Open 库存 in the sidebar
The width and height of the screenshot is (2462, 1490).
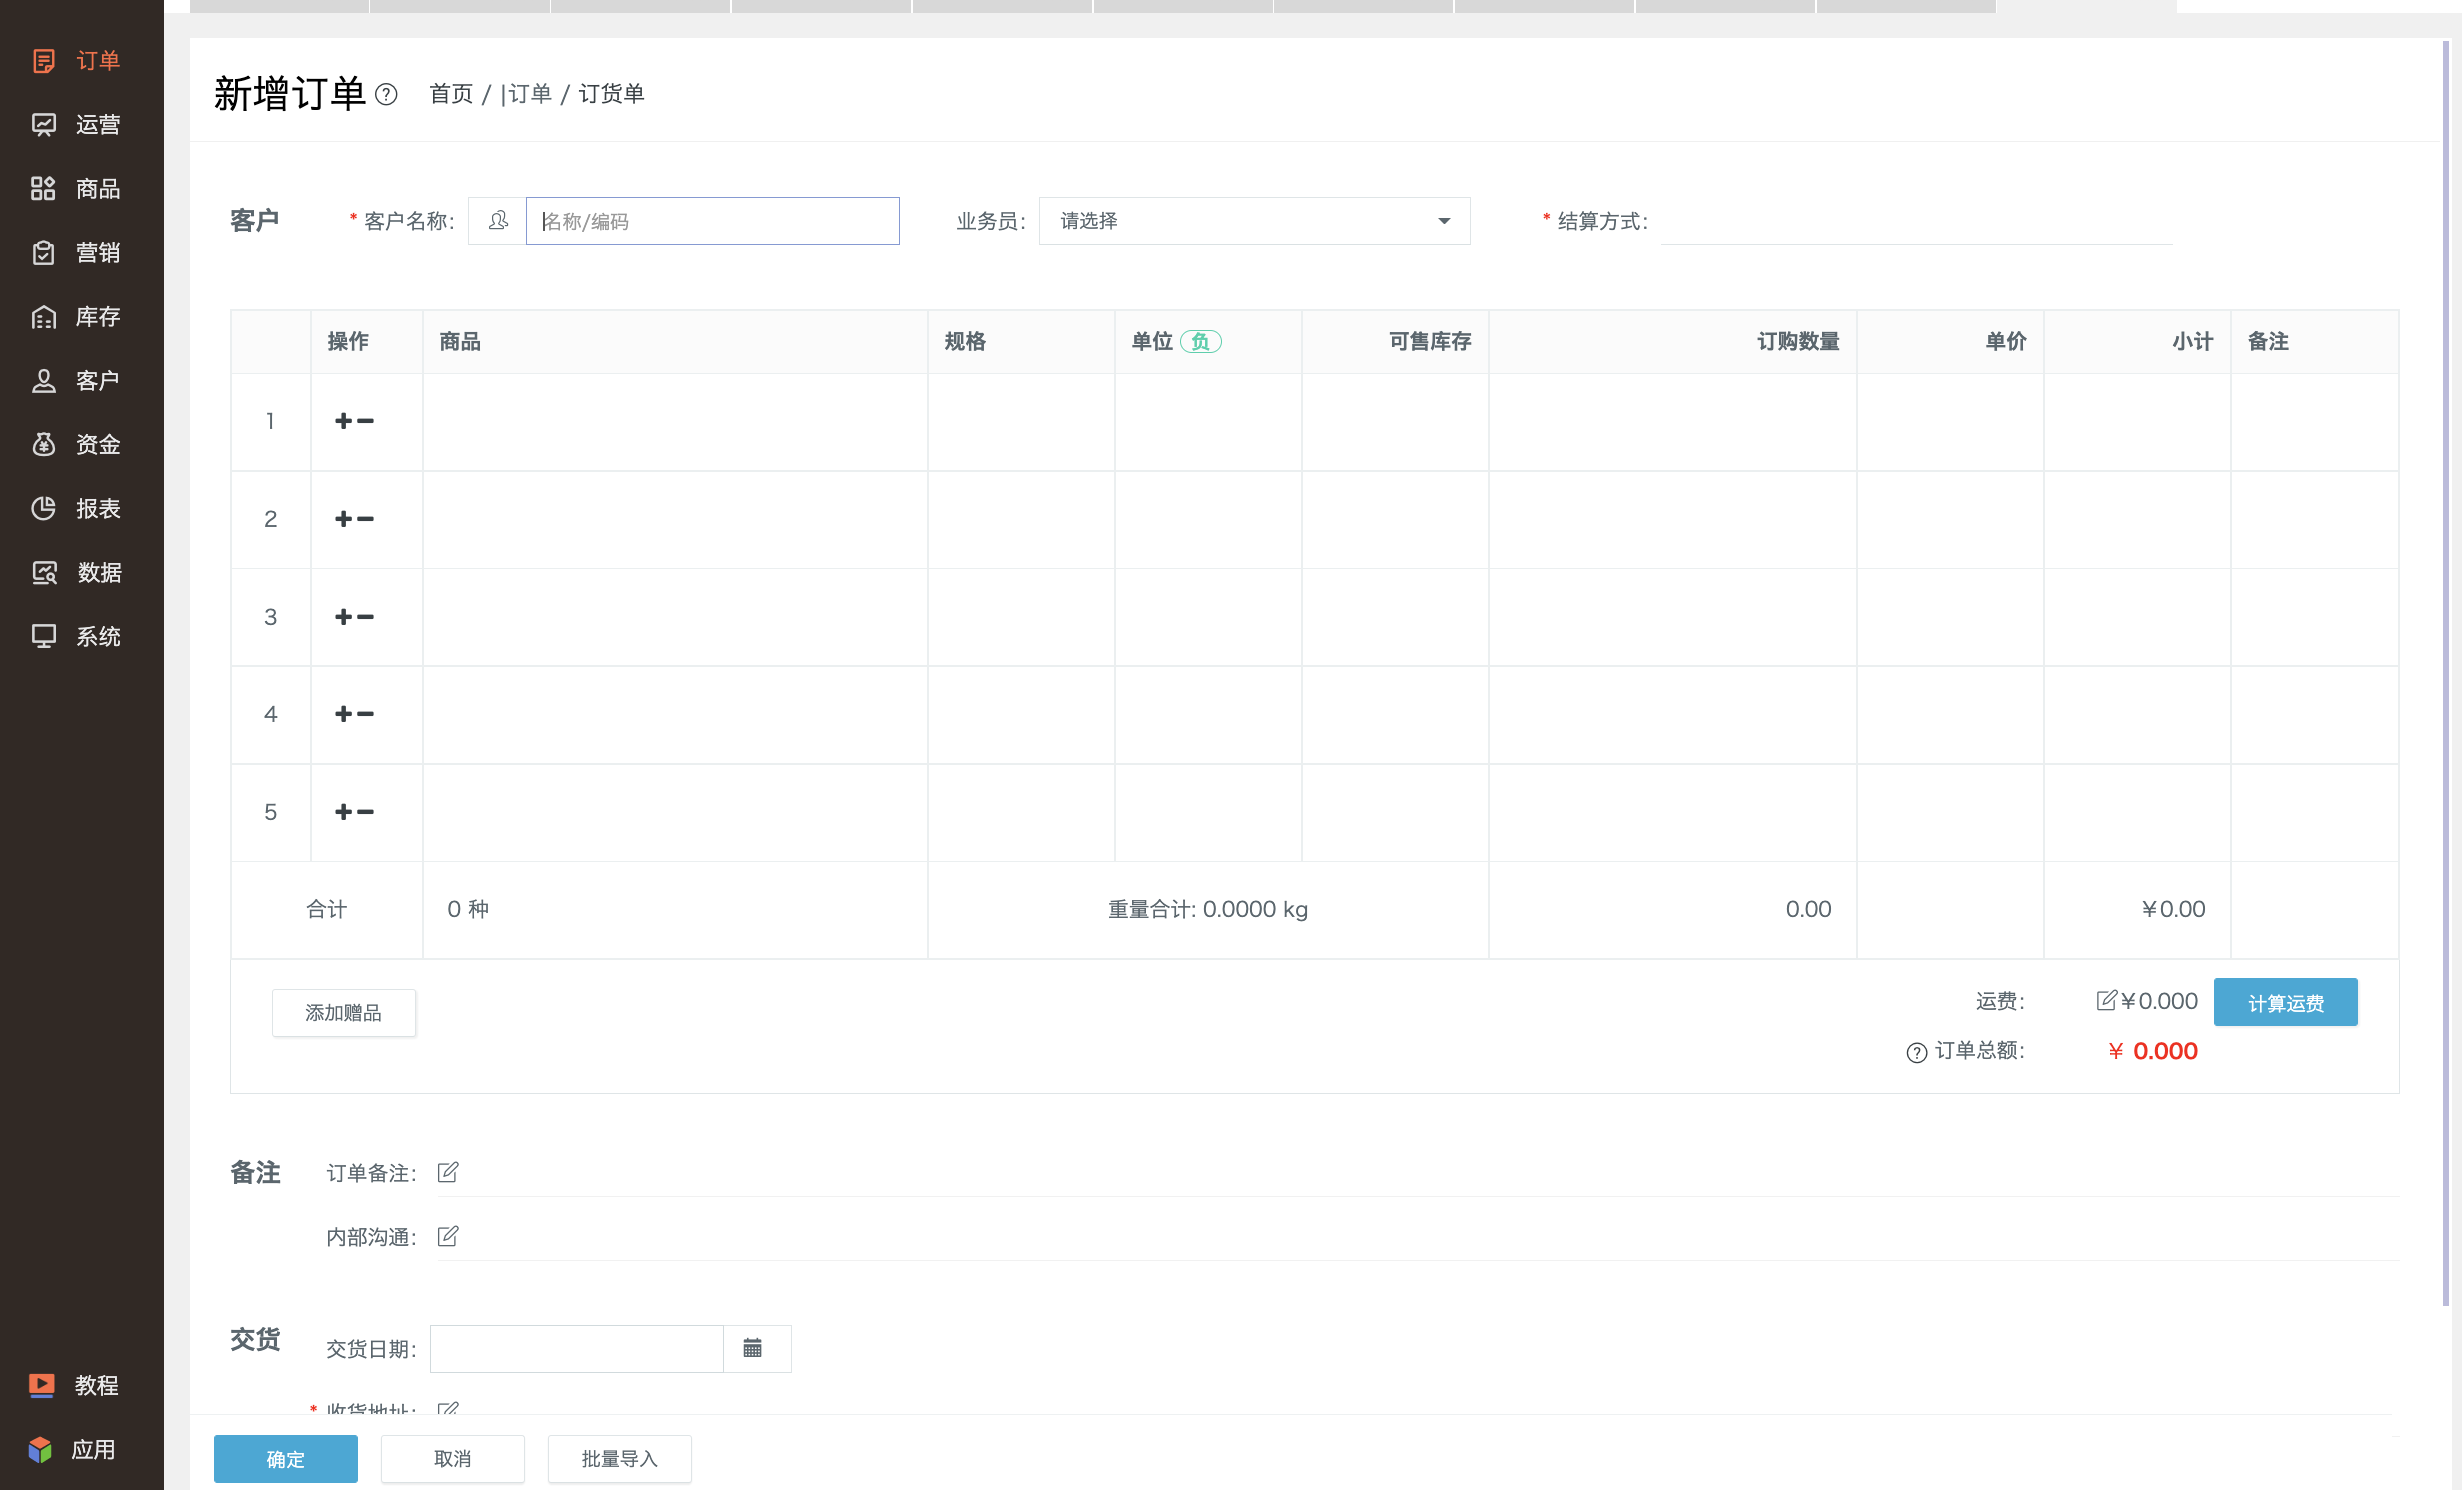76,317
